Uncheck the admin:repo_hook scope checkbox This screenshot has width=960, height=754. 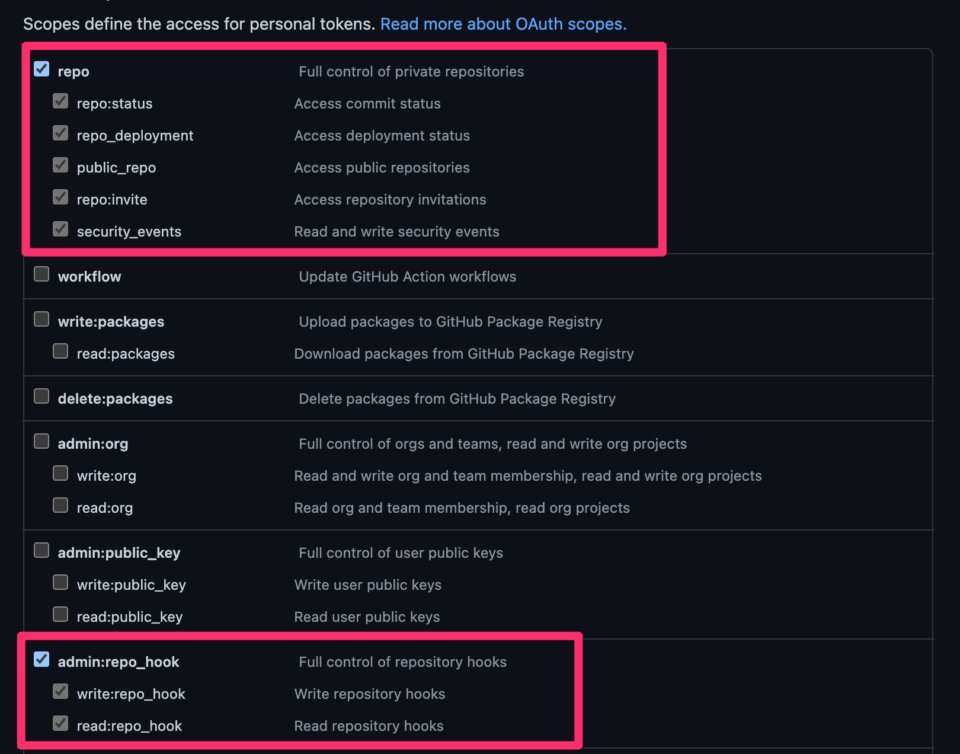[42, 659]
